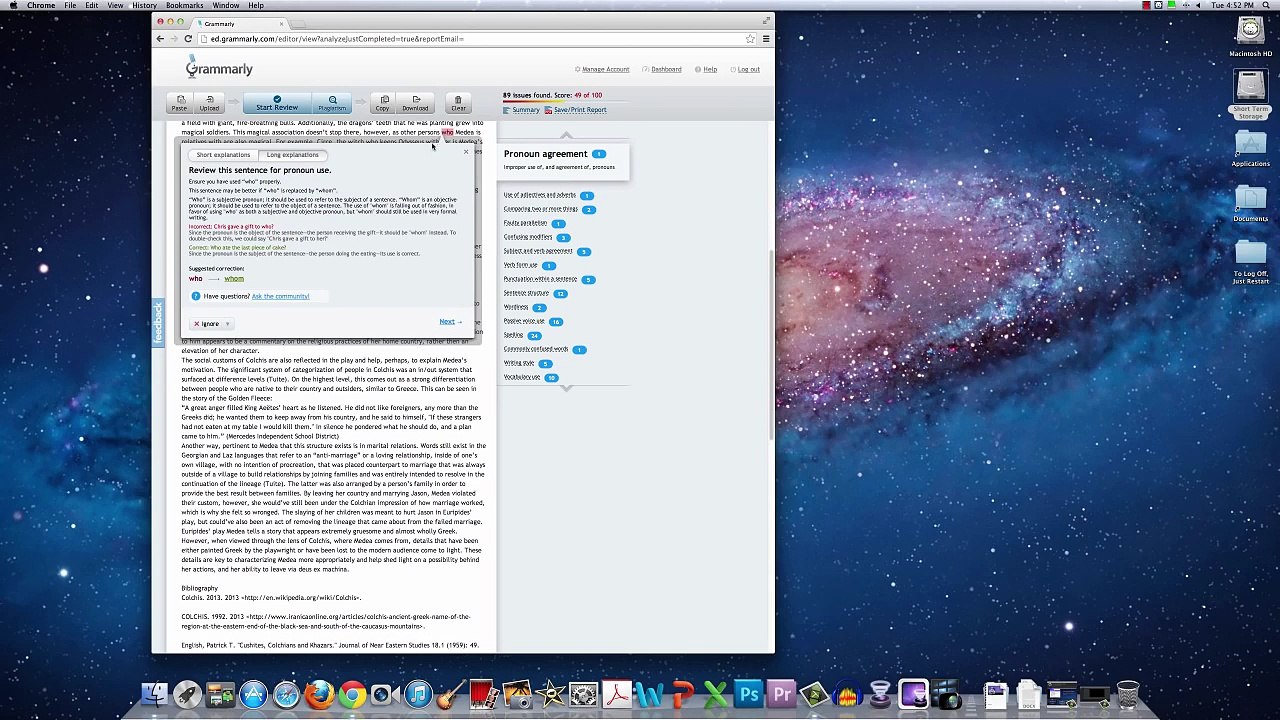Click the Paste toolbar icon

(180, 103)
